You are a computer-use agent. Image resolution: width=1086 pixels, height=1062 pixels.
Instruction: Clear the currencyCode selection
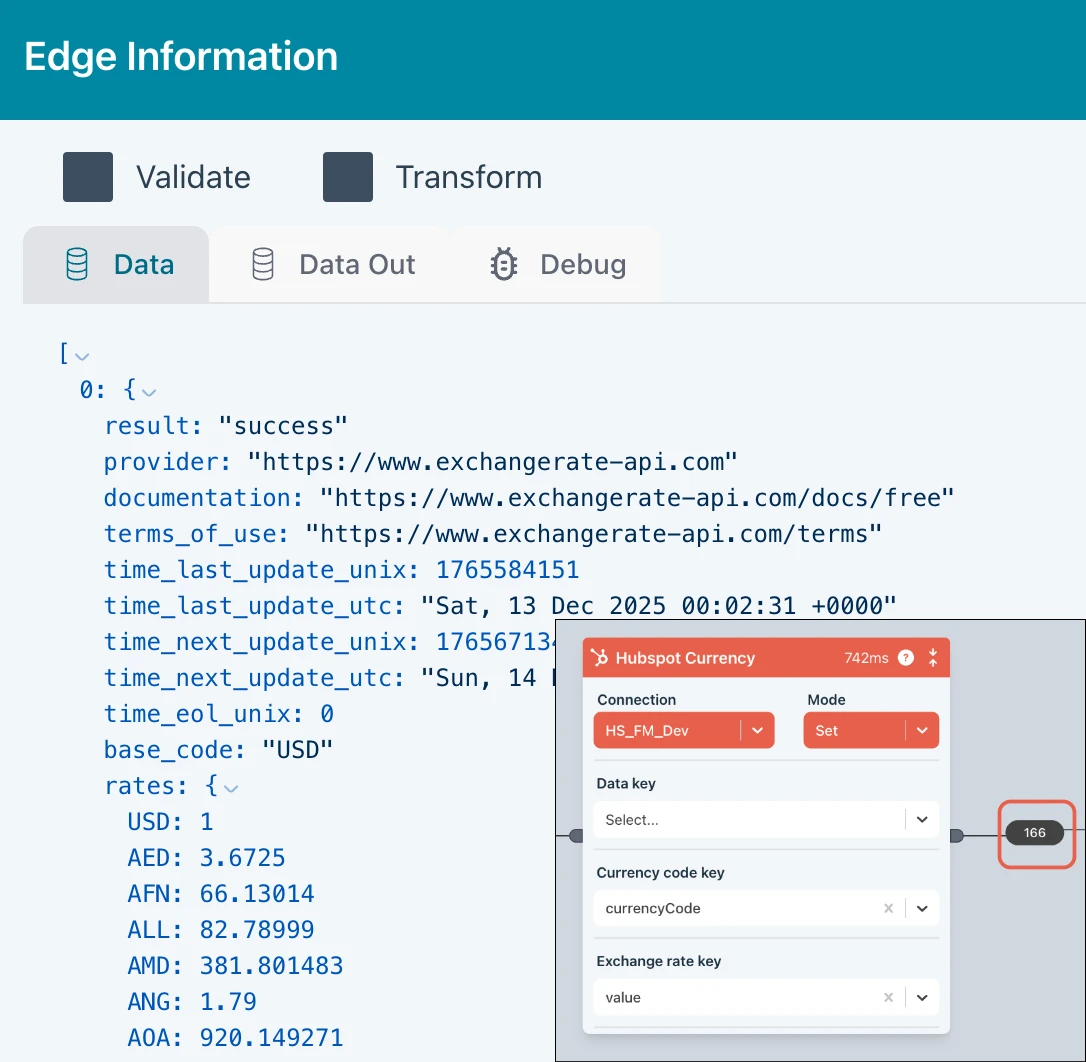888,909
